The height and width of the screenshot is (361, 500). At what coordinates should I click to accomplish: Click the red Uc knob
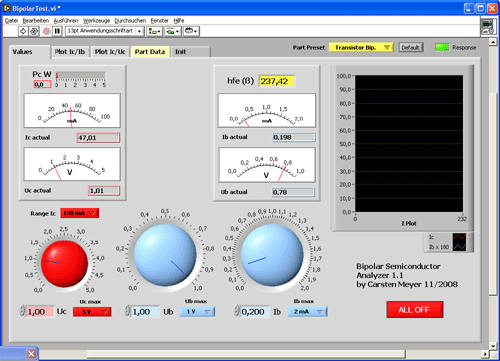[64, 263]
